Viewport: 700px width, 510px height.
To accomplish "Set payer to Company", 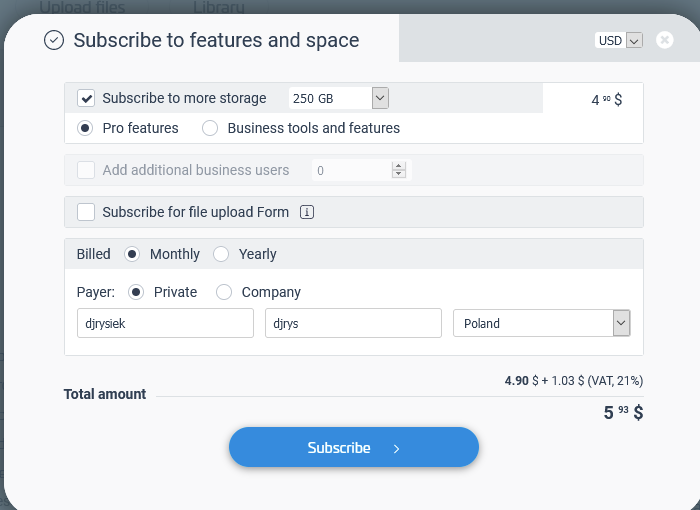I will [224, 292].
